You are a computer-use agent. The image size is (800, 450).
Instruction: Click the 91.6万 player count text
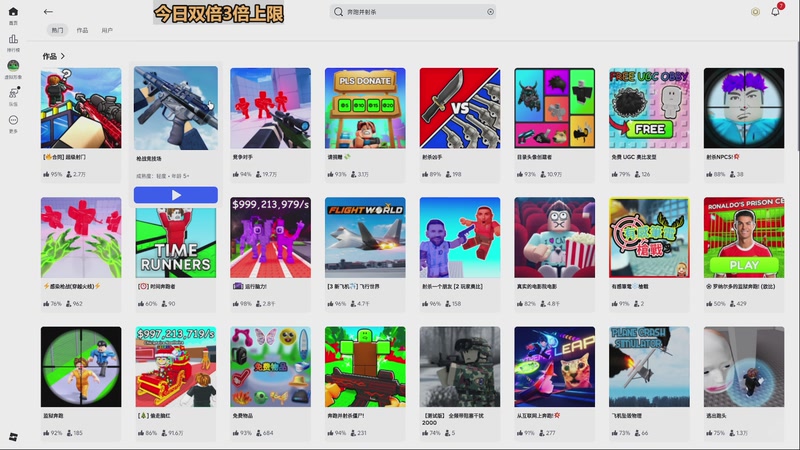click(176, 433)
